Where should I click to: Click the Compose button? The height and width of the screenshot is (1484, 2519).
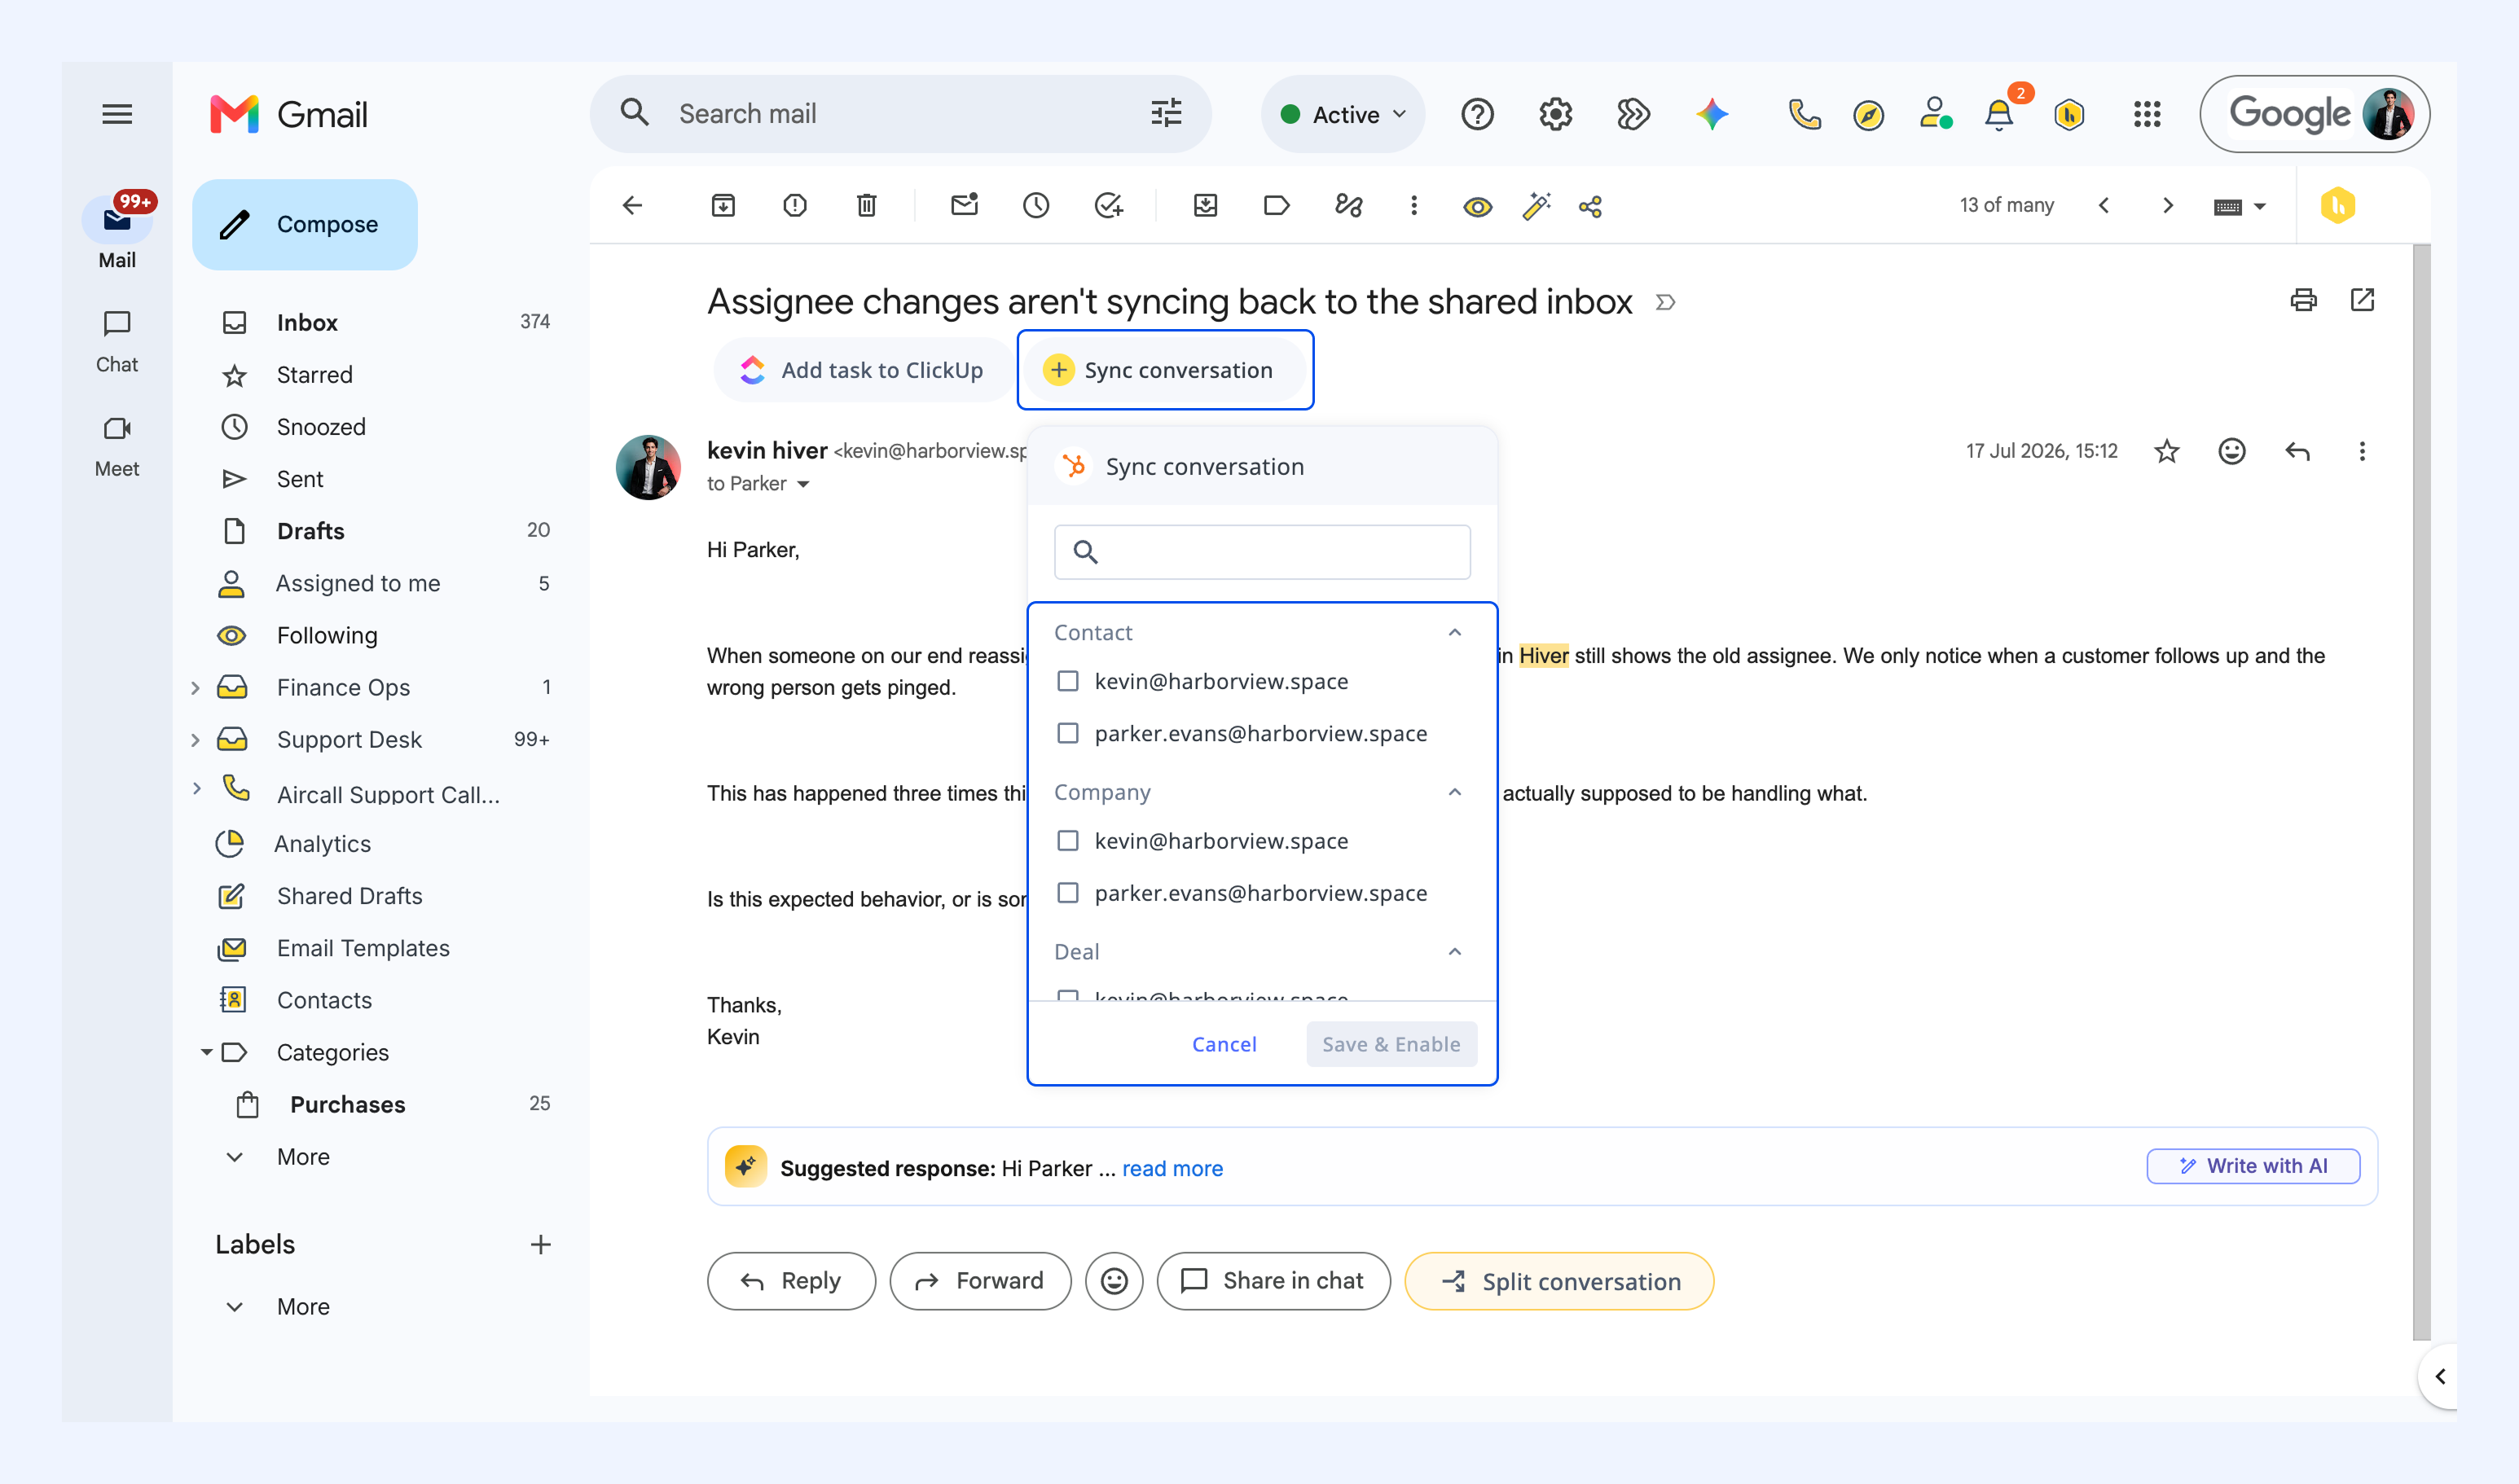click(305, 224)
